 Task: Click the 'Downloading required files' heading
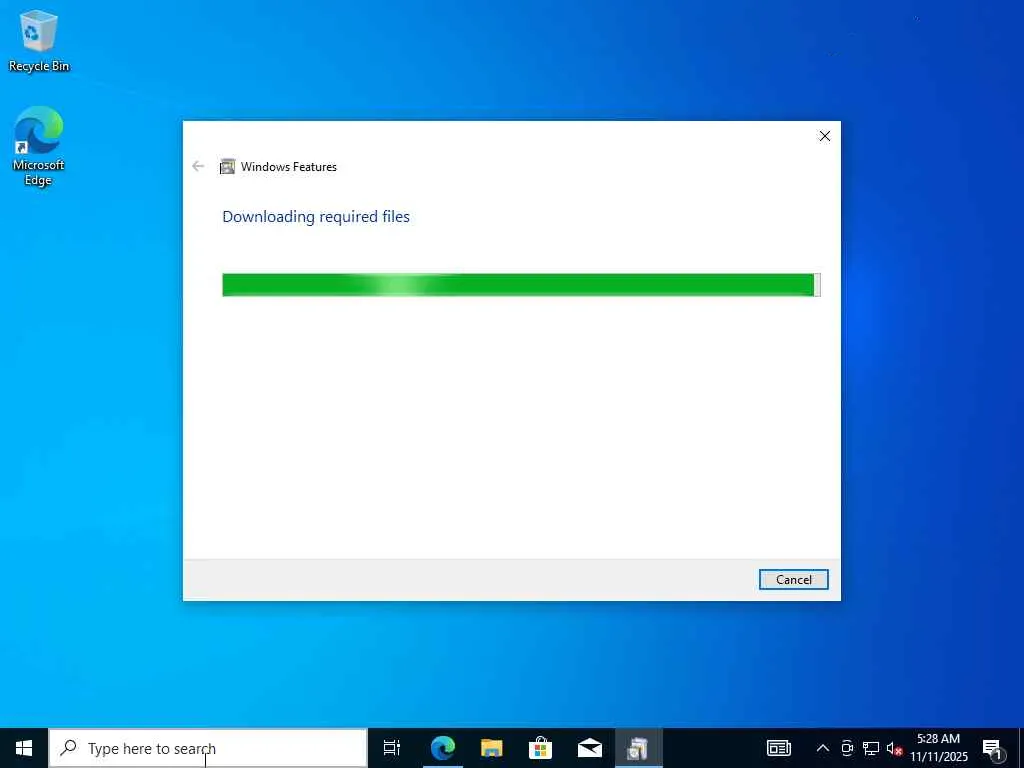pyautogui.click(x=316, y=216)
